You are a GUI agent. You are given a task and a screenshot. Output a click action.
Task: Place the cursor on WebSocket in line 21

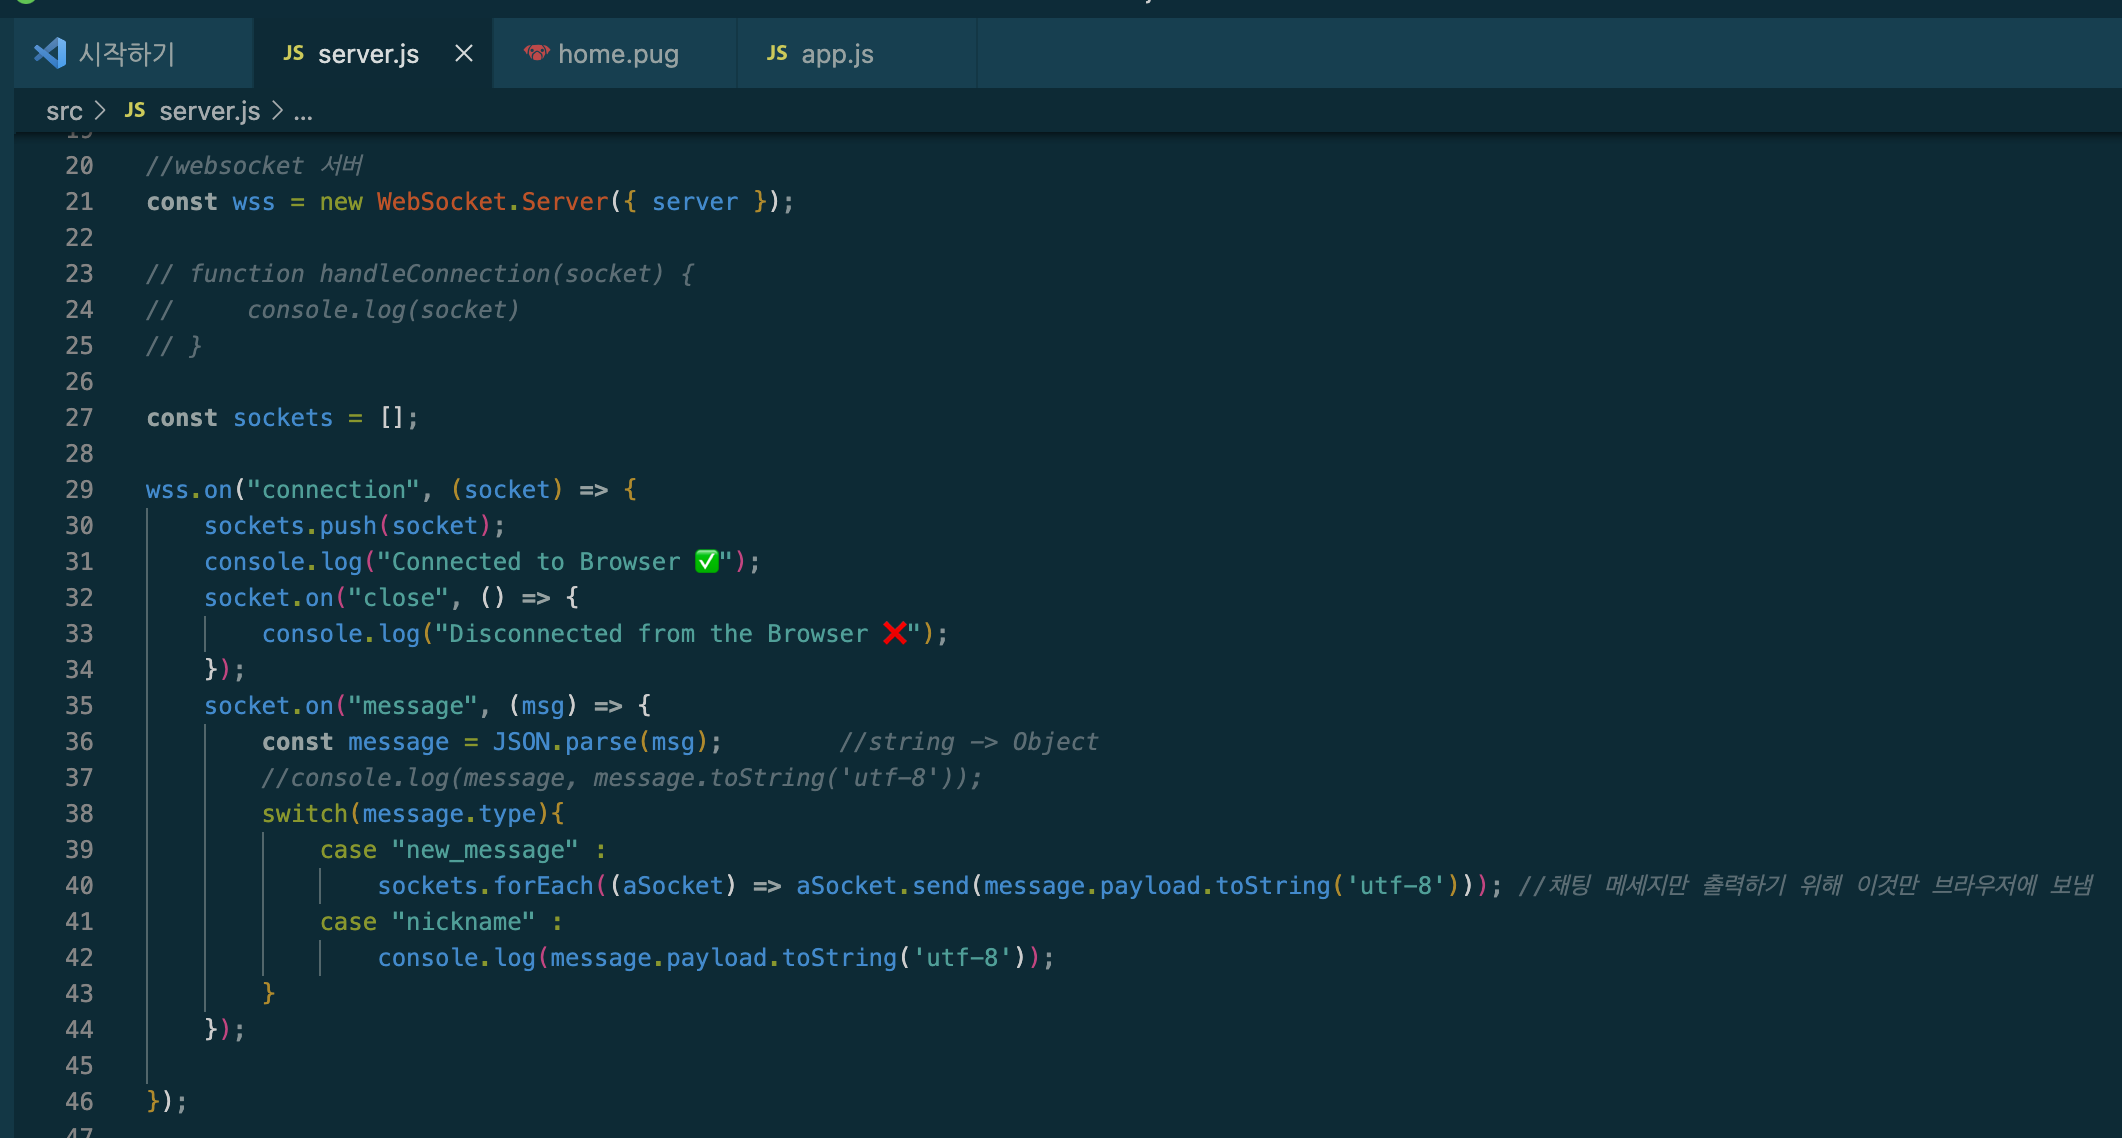441,202
